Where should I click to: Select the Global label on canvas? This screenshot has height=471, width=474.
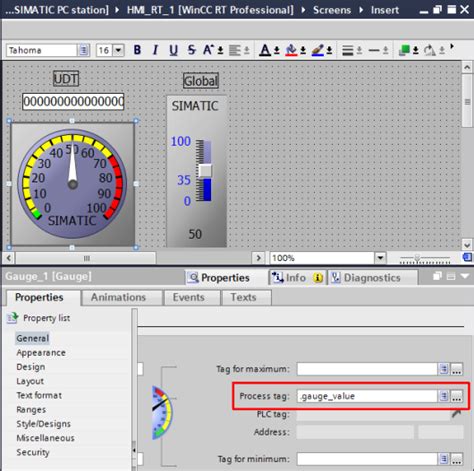point(201,81)
